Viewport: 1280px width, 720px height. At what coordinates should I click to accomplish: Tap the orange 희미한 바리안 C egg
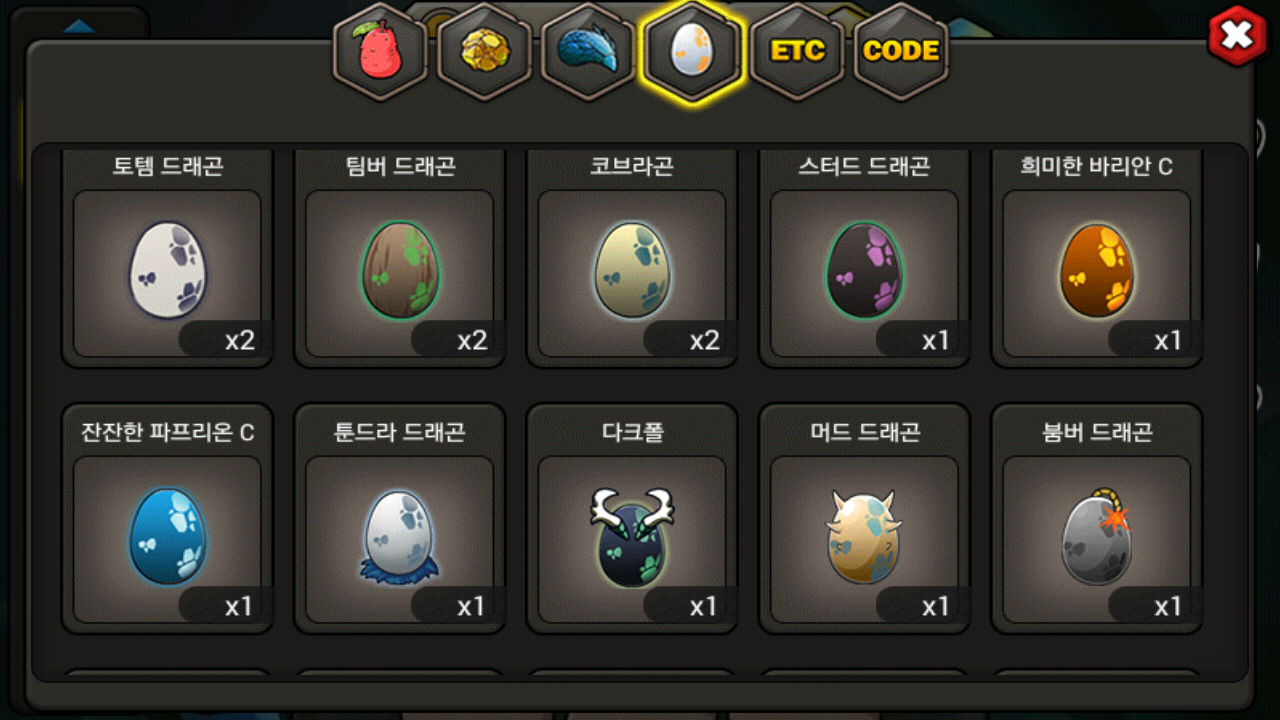point(1097,271)
